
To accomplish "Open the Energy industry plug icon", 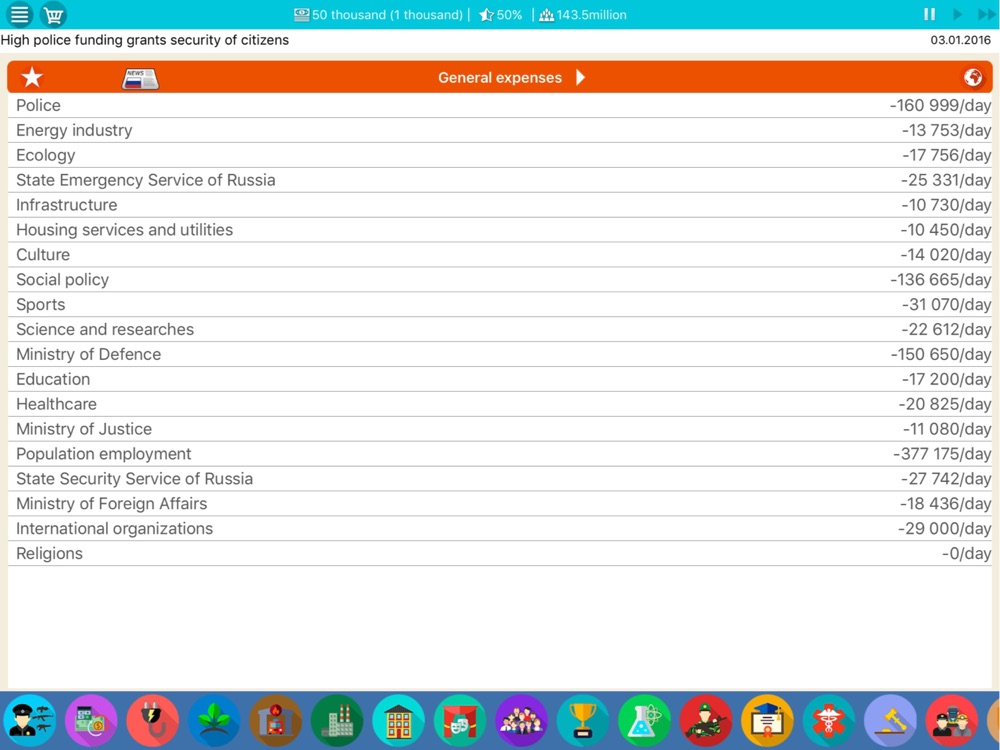I will tap(152, 721).
